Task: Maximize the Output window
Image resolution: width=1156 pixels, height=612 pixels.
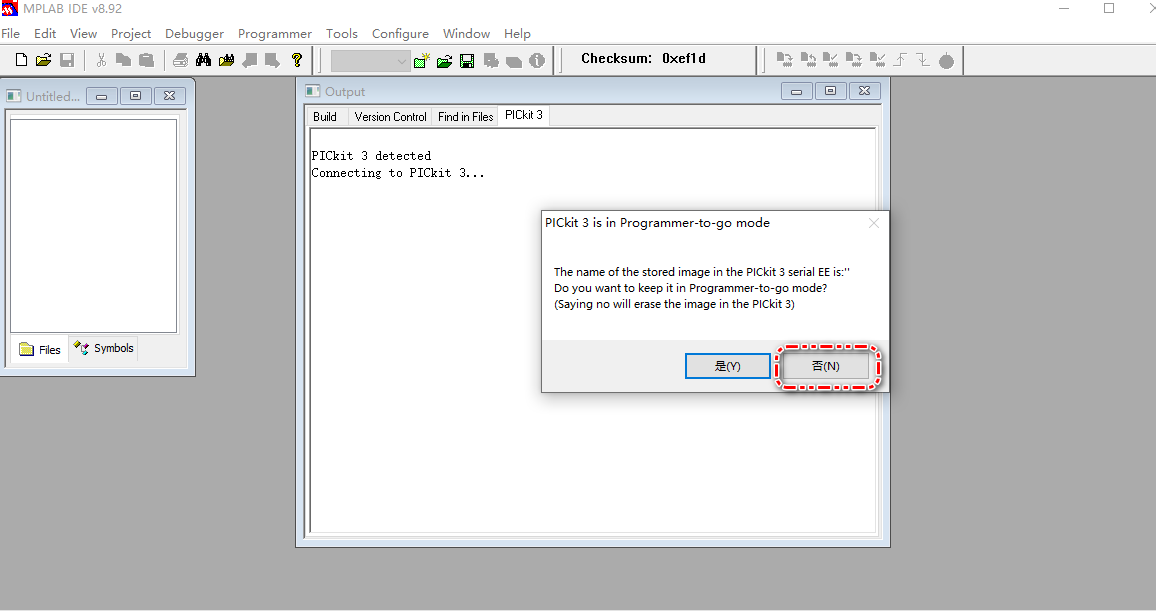Action: [x=830, y=91]
